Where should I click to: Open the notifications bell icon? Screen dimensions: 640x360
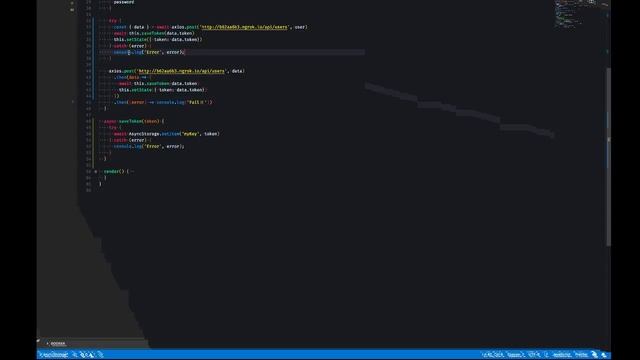604,355
